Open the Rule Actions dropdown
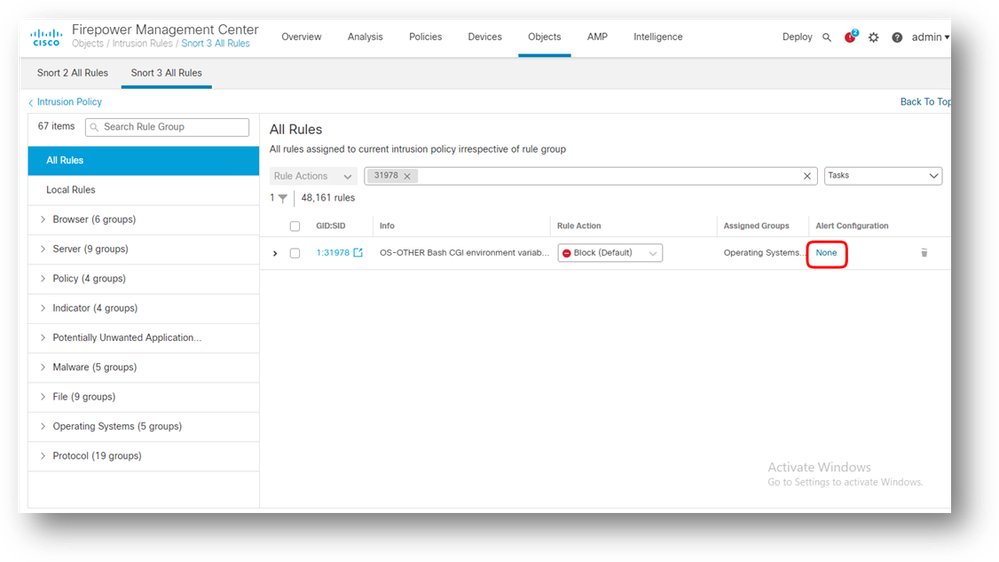Image resolution: width=999 pixels, height=562 pixels. point(313,176)
